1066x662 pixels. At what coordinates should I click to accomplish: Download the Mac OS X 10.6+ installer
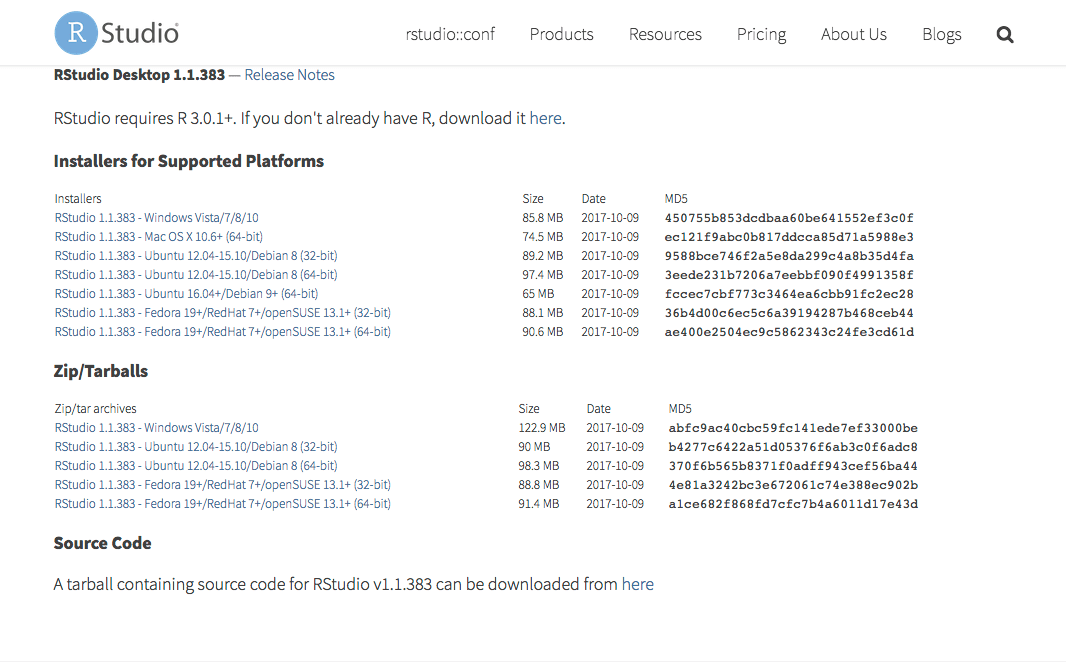coord(159,237)
